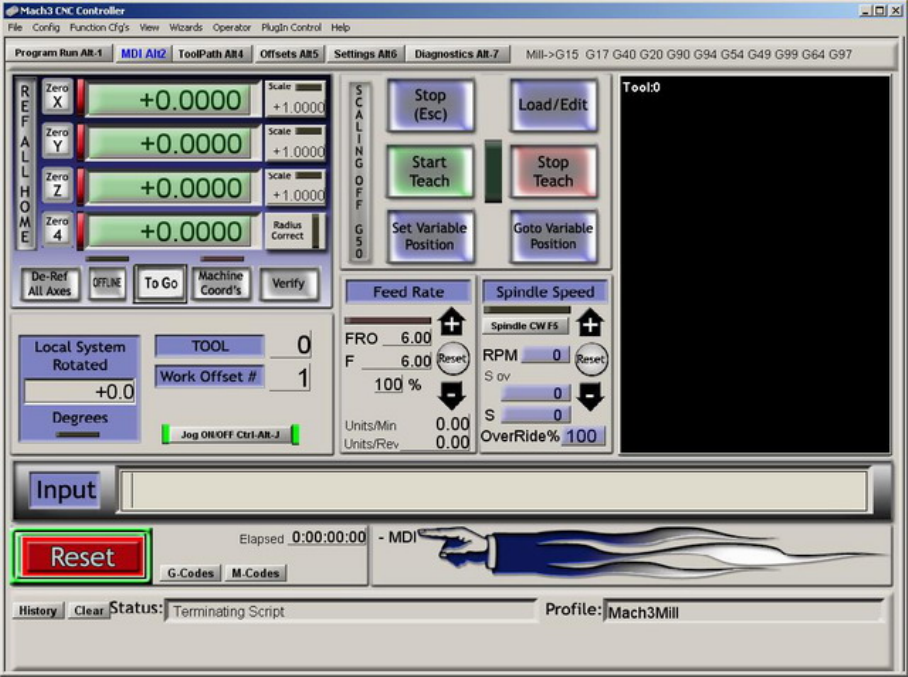Switch to MDI Alt2 tab

coord(143,54)
